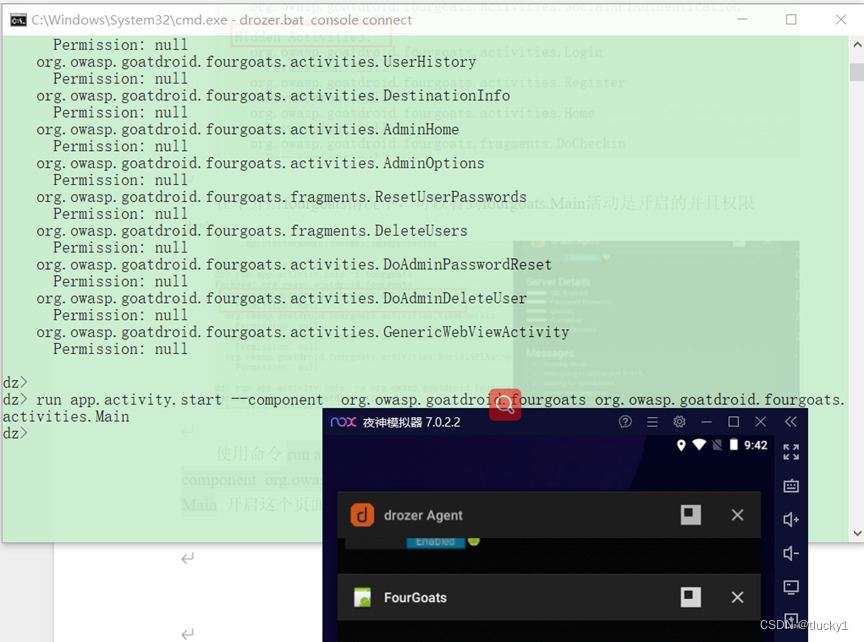The height and width of the screenshot is (642, 864).
Task: Click the UserHistory activity line
Action: (x=256, y=62)
